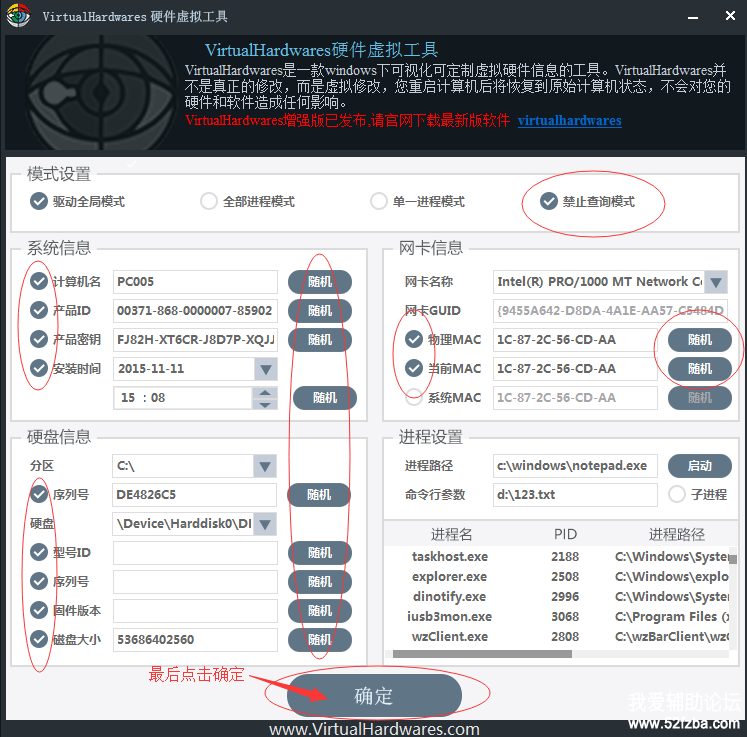Image resolution: width=747 pixels, height=737 pixels.
Task: Click the 启动 process button
Action: tap(699, 465)
